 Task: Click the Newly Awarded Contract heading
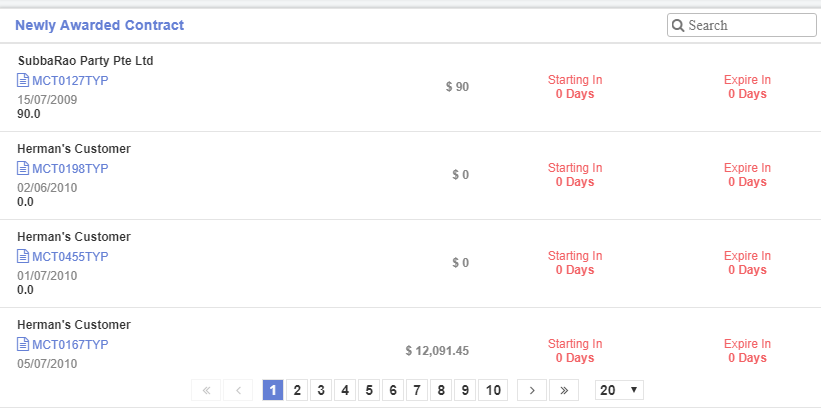tap(99, 25)
